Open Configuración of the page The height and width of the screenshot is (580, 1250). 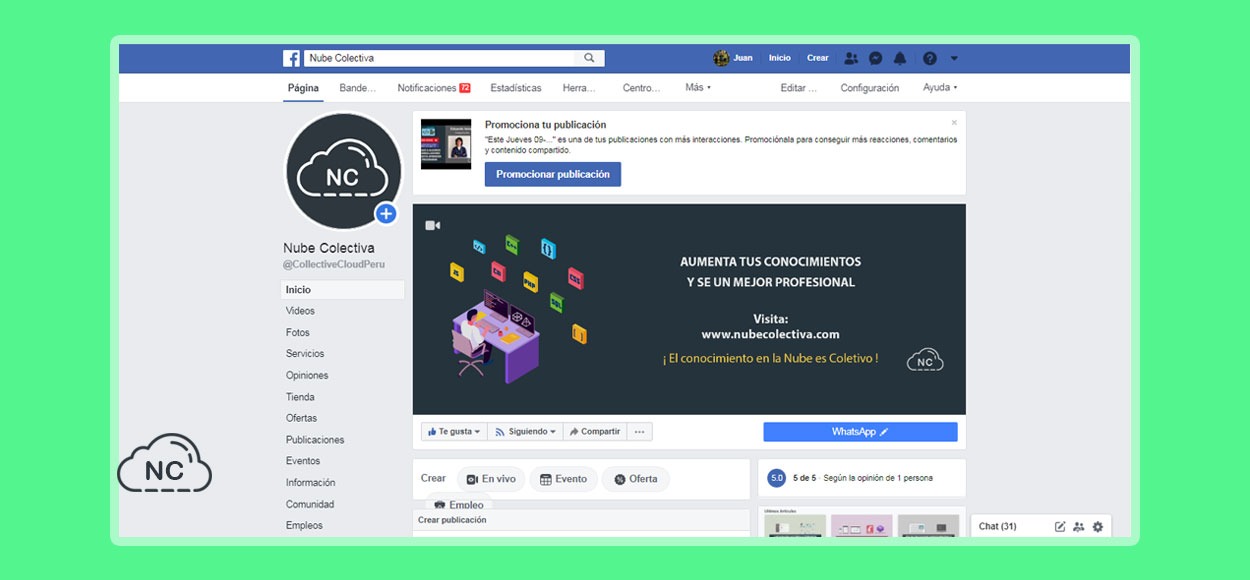tap(870, 88)
